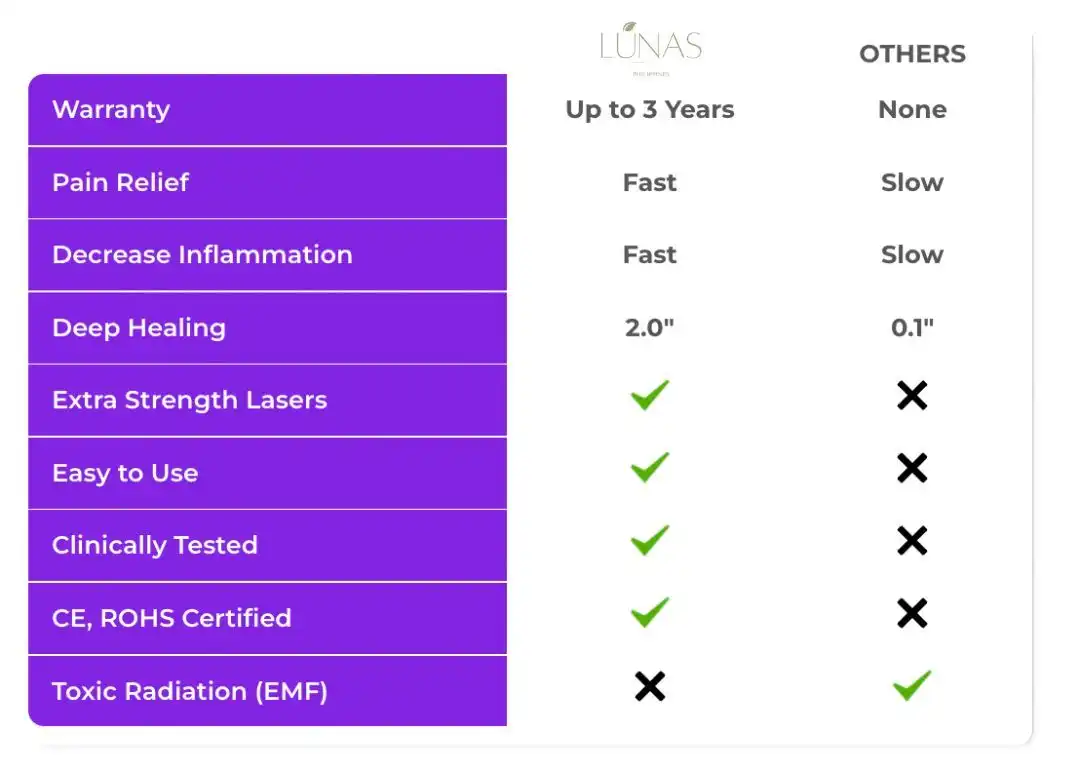The width and height of the screenshot is (1080, 766).
Task: Click the 0.1" deep healing value
Action: 912,328
